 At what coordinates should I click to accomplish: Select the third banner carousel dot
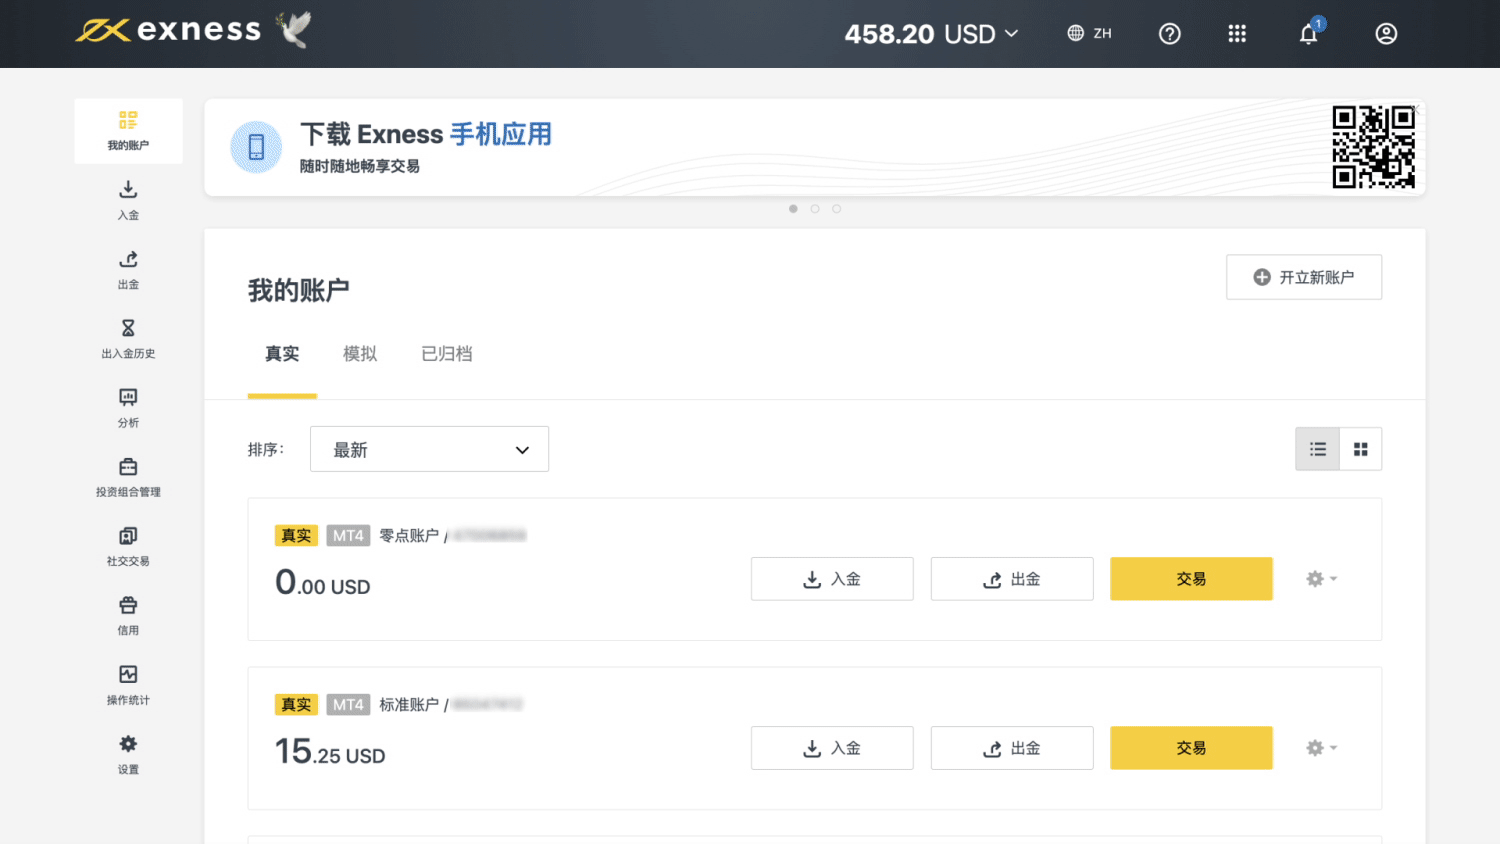837,209
